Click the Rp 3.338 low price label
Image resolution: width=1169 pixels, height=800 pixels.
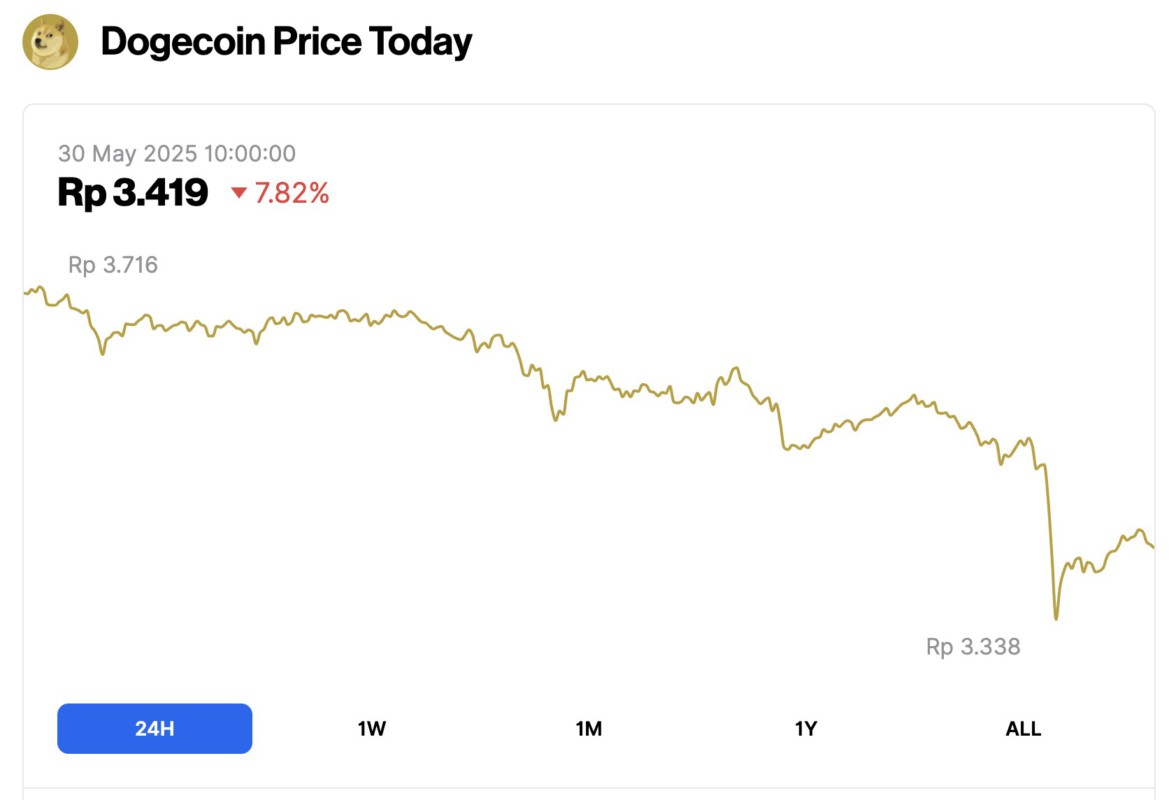coord(973,646)
